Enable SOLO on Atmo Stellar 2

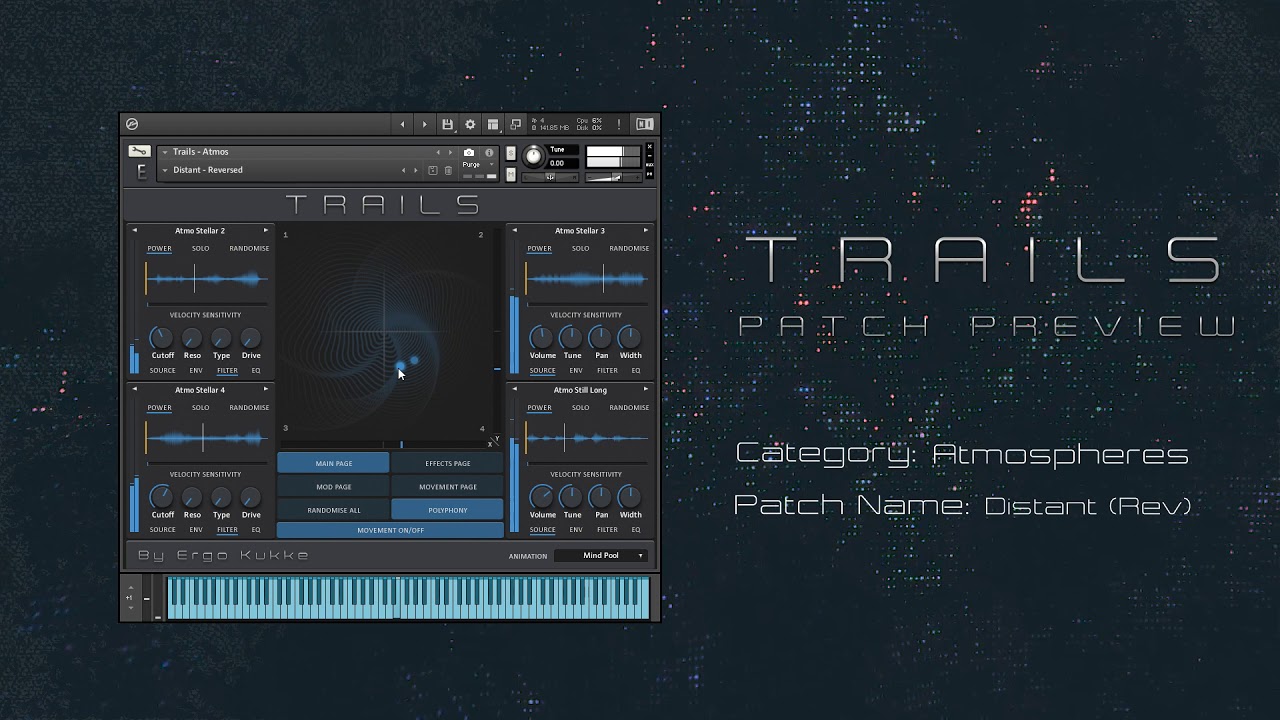point(200,248)
